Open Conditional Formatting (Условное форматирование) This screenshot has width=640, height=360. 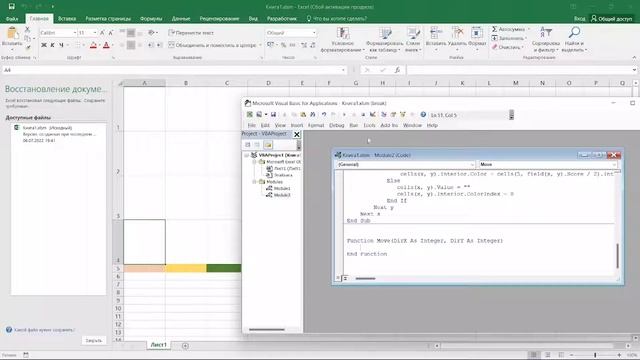tap(342, 40)
